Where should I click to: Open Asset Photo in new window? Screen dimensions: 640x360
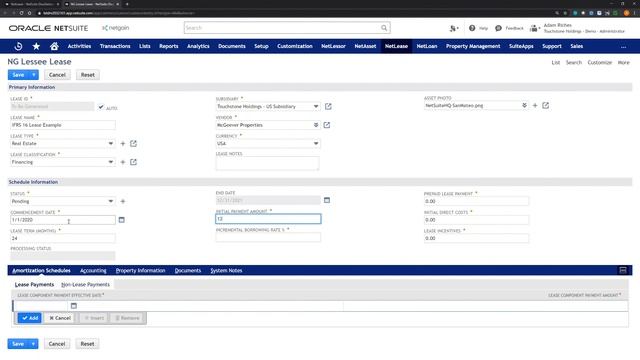point(546,105)
